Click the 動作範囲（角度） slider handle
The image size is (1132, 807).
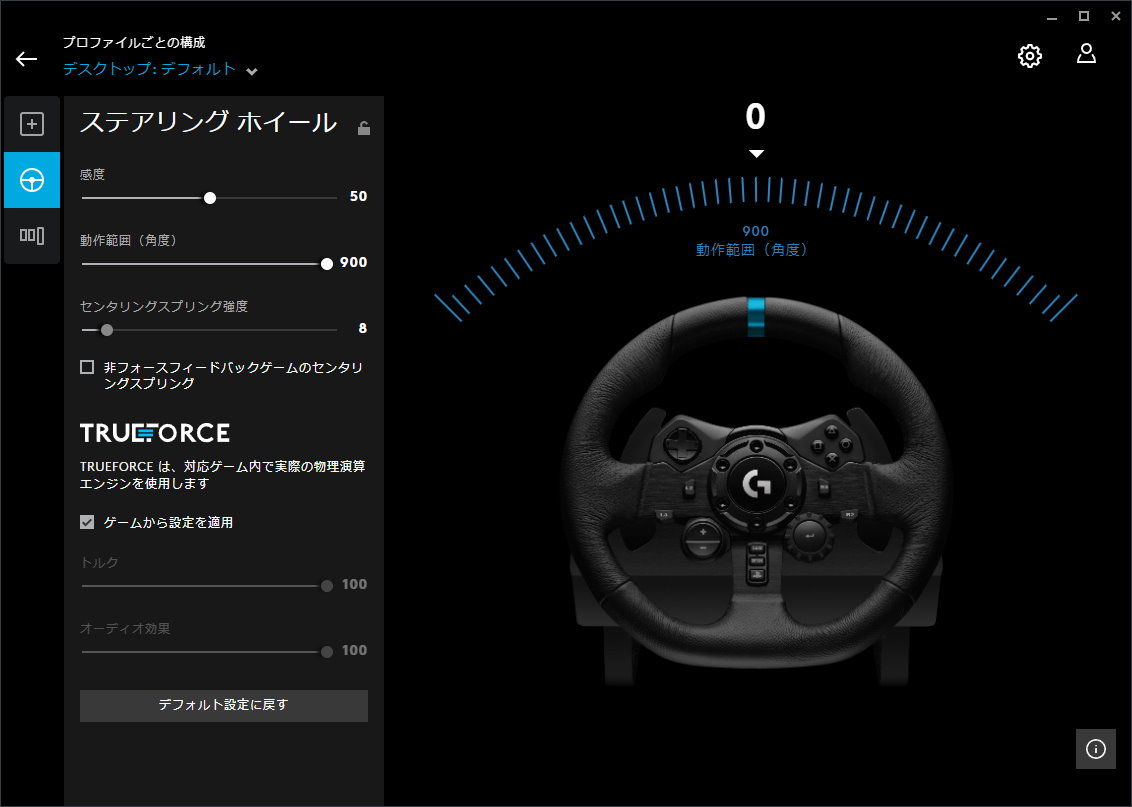[327, 264]
